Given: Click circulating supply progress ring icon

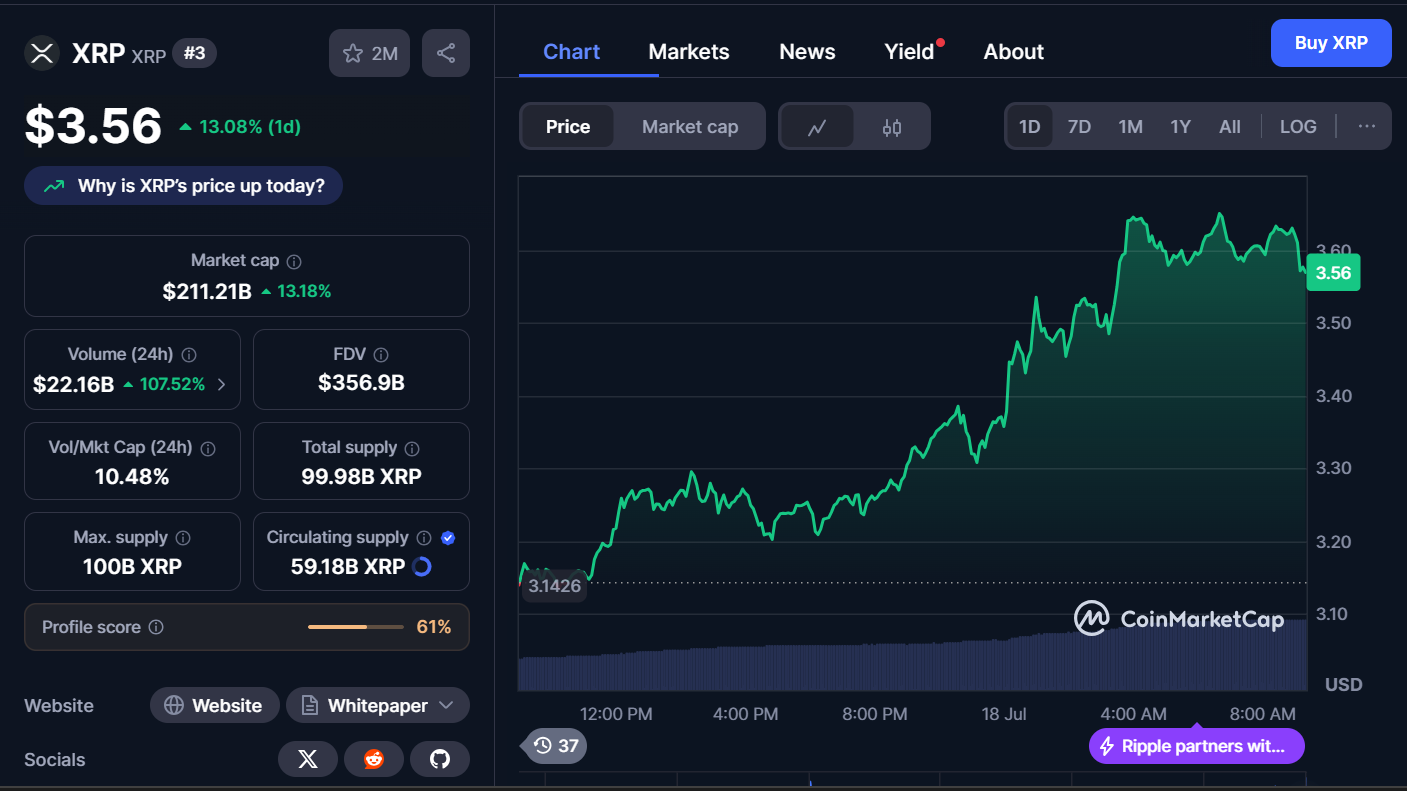Looking at the screenshot, I should pyautogui.click(x=422, y=567).
